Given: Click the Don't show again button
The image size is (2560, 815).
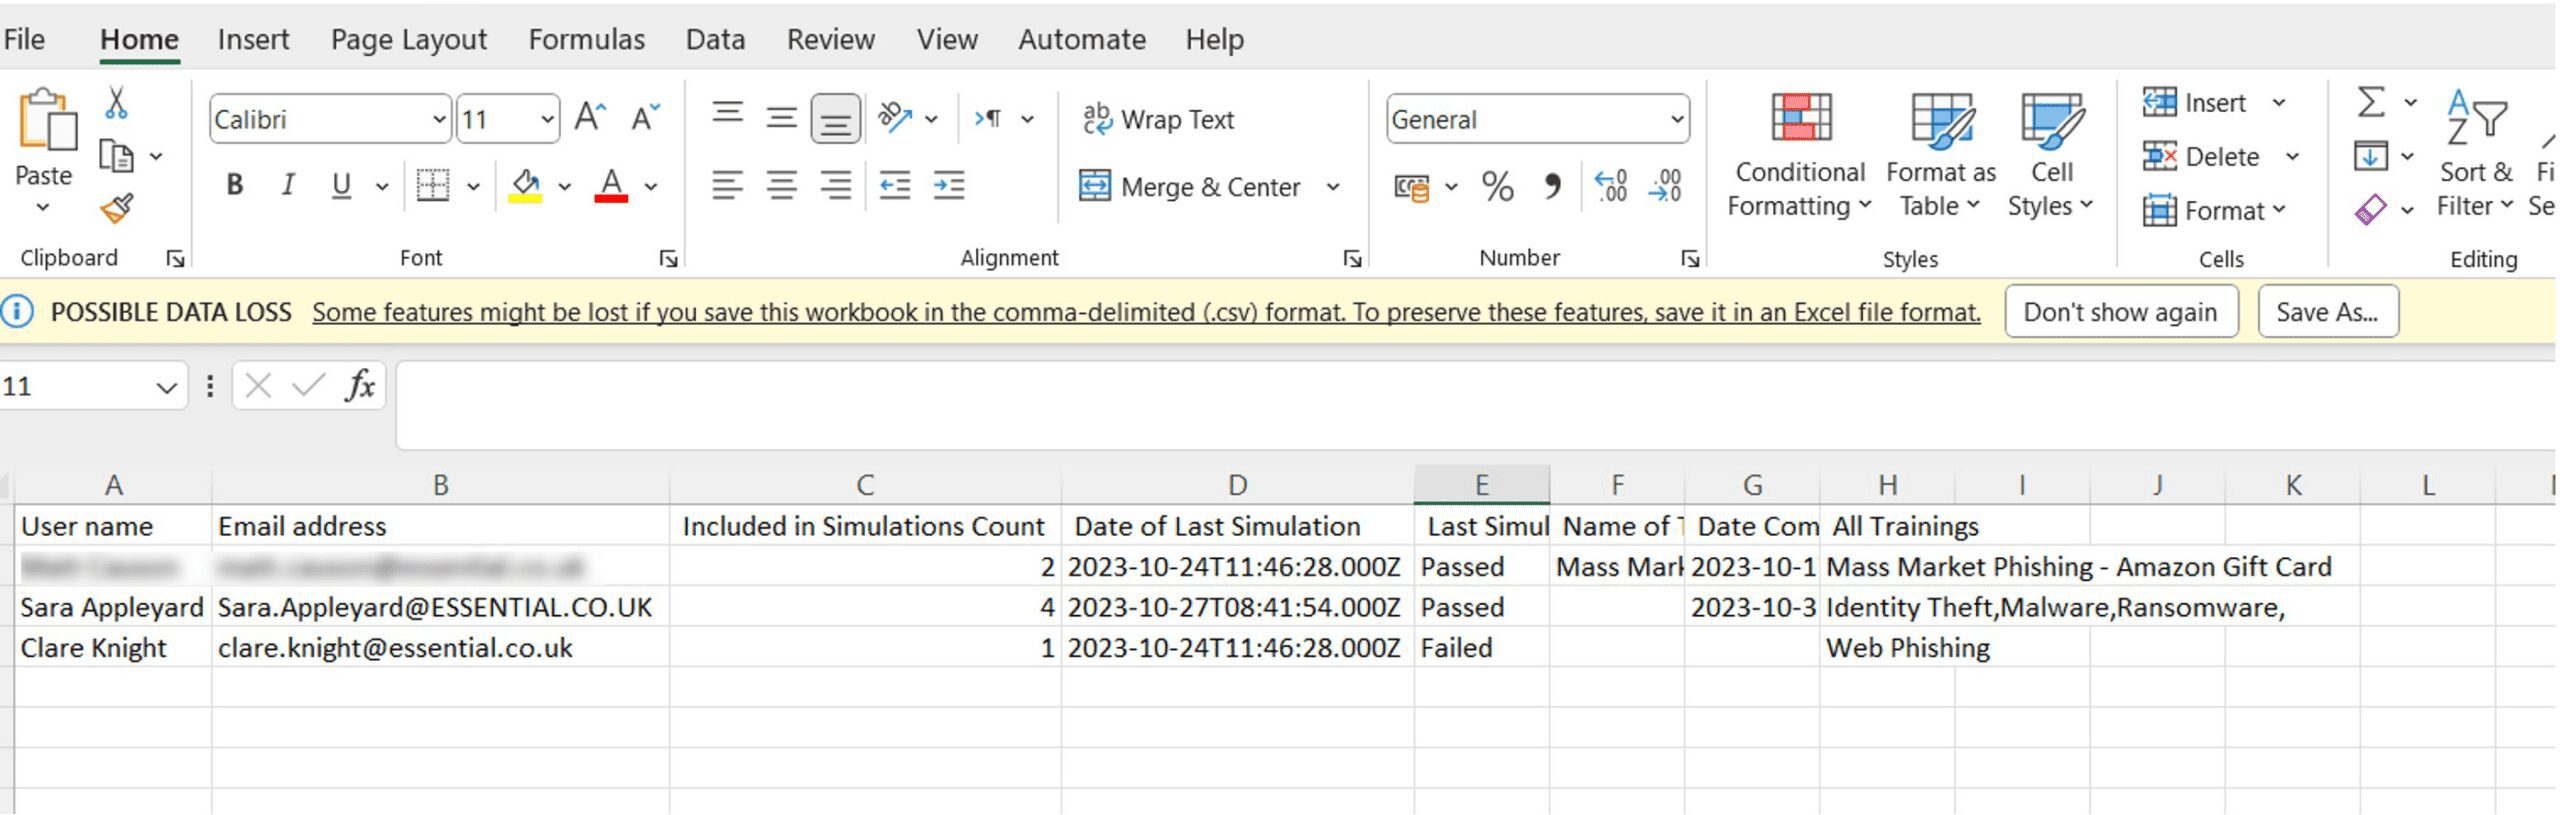Looking at the screenshot, I should [x=2120, y=312].
